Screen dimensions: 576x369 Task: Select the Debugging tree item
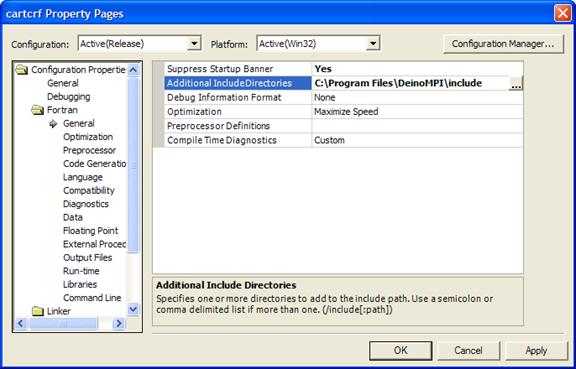[69, 97]
